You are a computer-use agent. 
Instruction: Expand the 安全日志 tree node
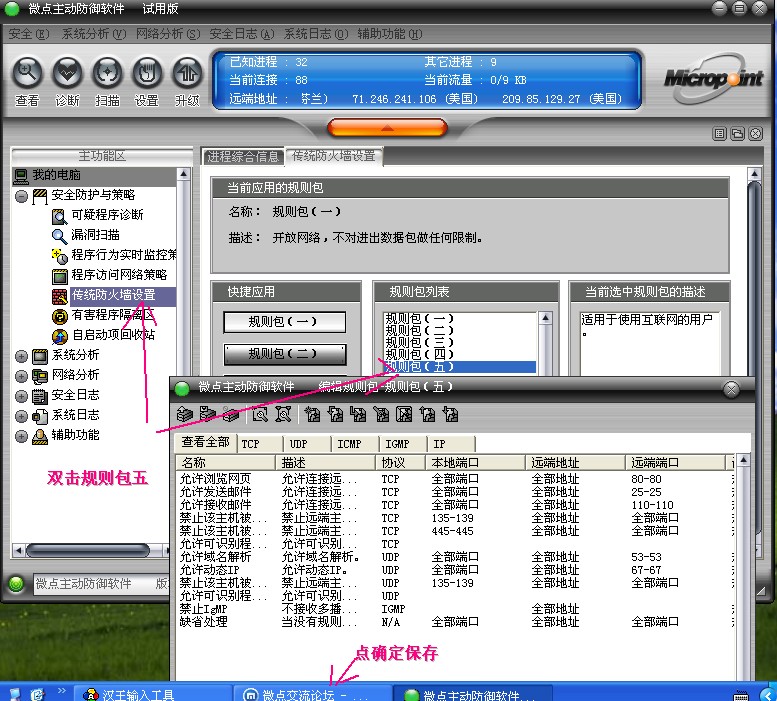click(21, 396)
